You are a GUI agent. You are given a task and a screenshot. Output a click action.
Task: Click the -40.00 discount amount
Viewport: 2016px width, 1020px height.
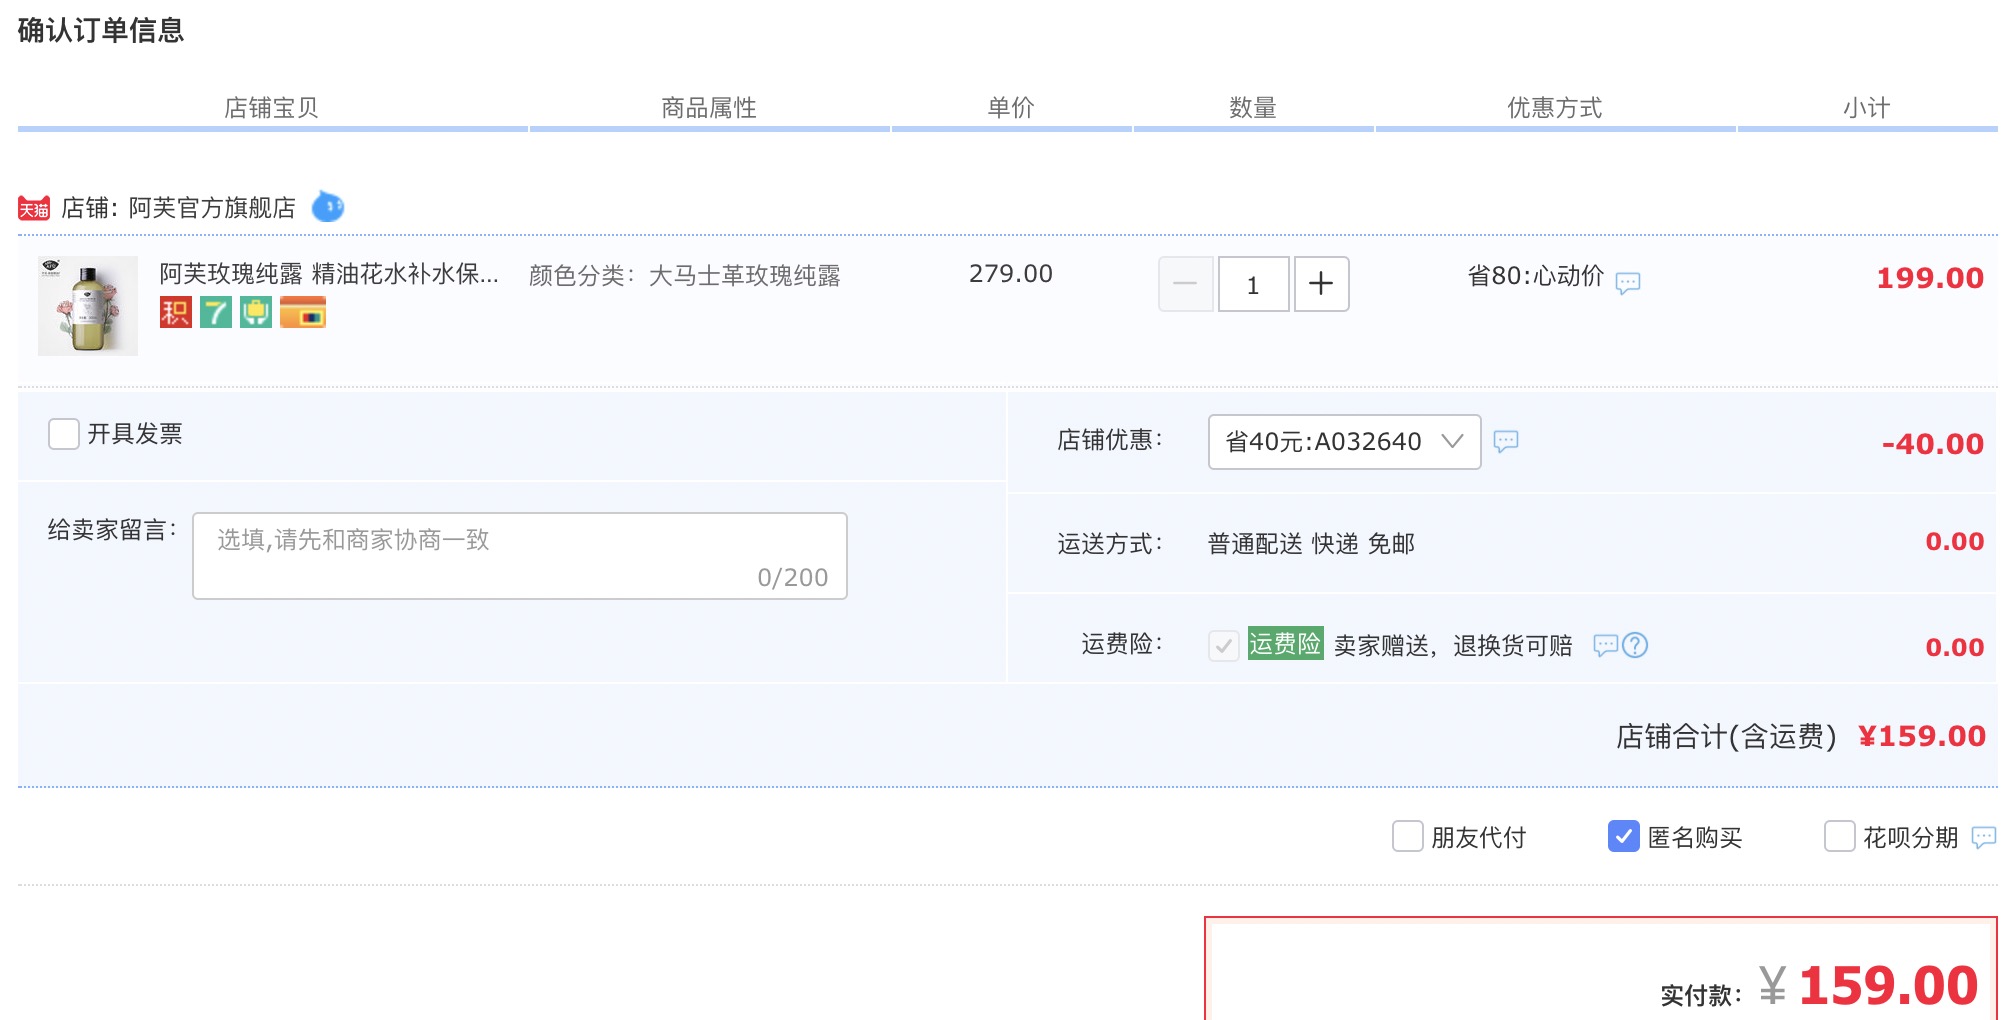click(x=1933, y=444)
